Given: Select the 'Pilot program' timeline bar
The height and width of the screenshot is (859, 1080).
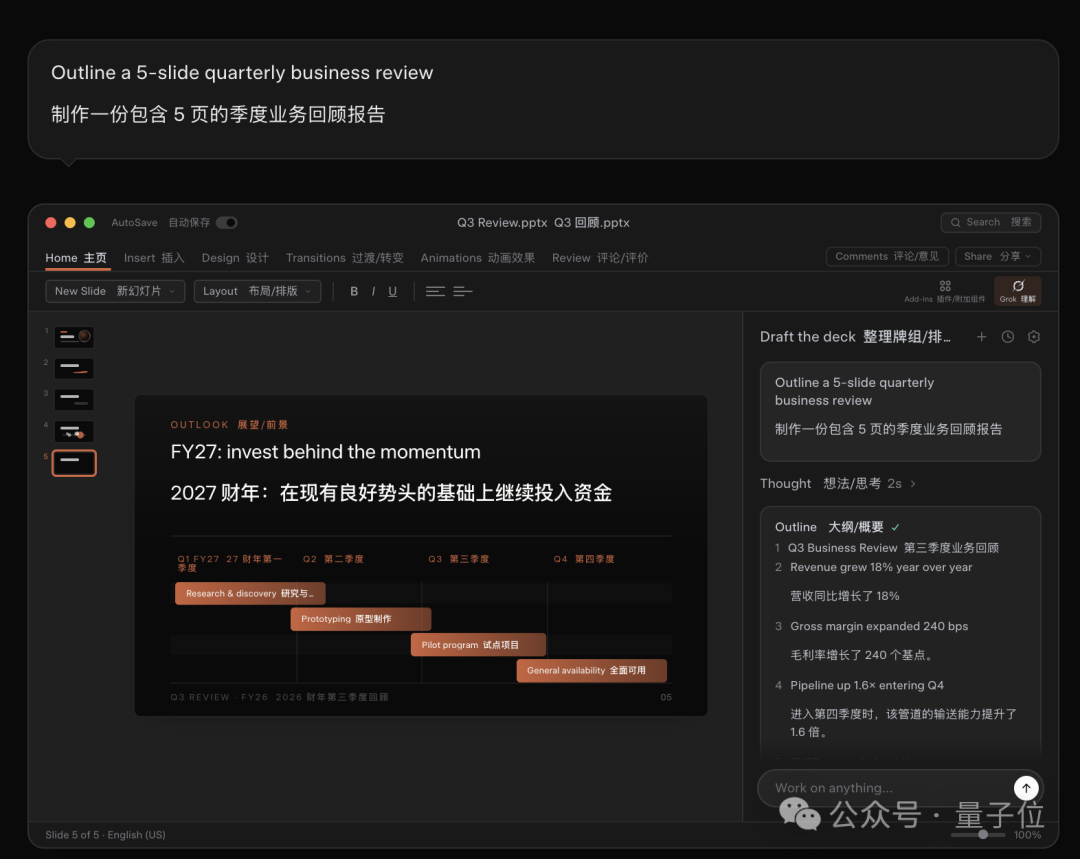Looking at the screenshot, I should point(478,645).
